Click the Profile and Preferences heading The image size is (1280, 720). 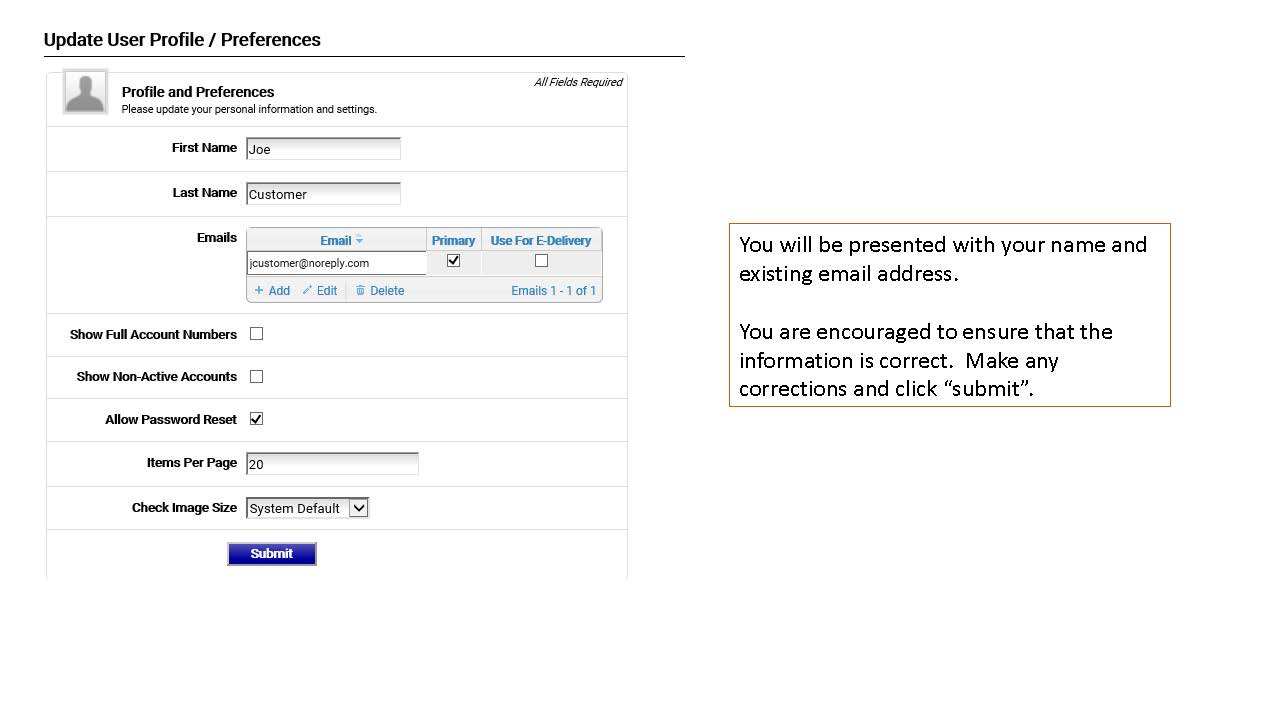tap(198, 92)
